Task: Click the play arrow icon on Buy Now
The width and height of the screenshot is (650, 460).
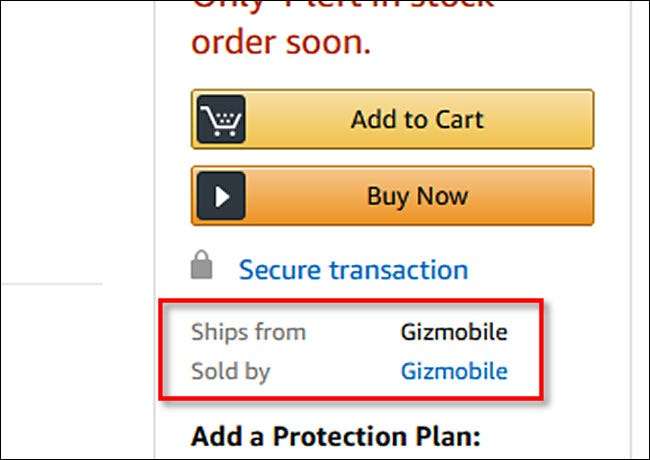Action: [222, 196]
